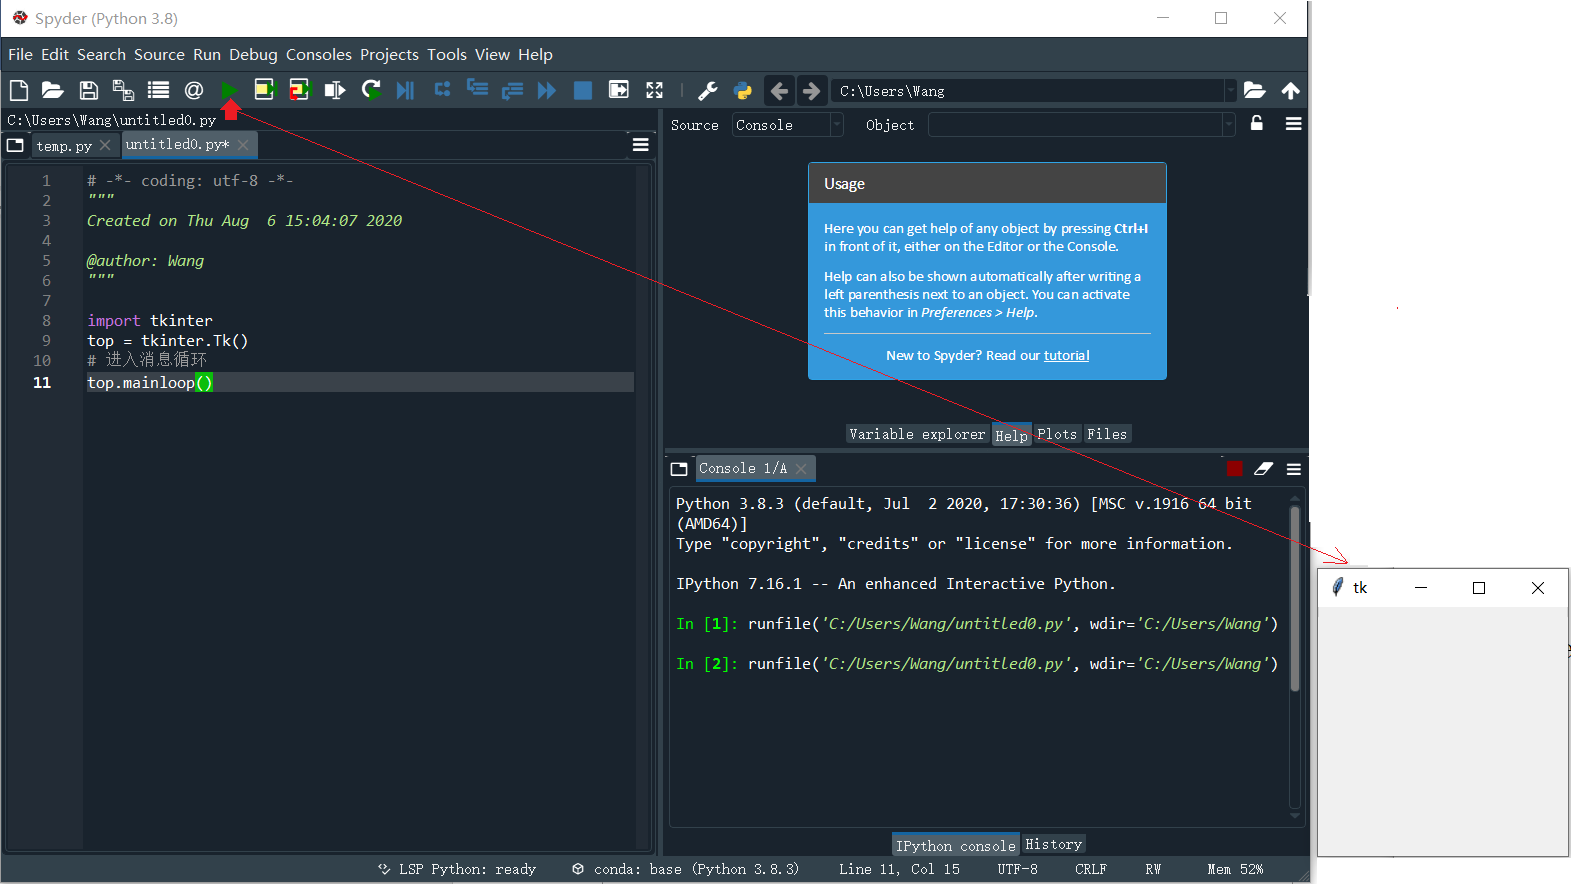
Task: Run current cell and advance to next
Action: pos(300,90)
